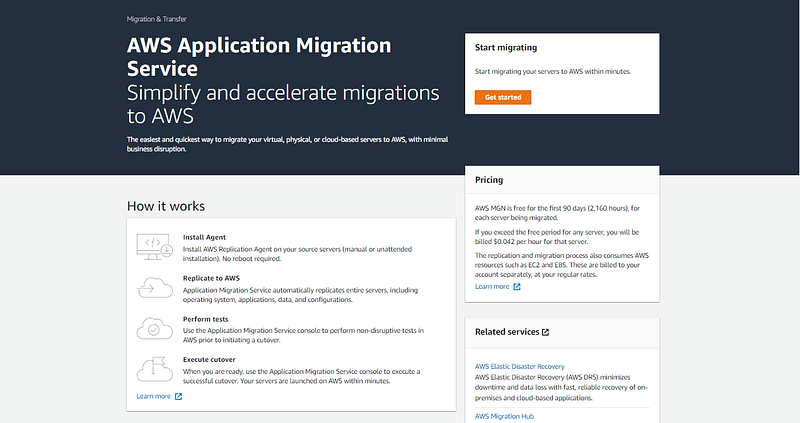This screenshot has width=800, height=423.
Task: Click the orange Get started button
Action: click(503, 97)
